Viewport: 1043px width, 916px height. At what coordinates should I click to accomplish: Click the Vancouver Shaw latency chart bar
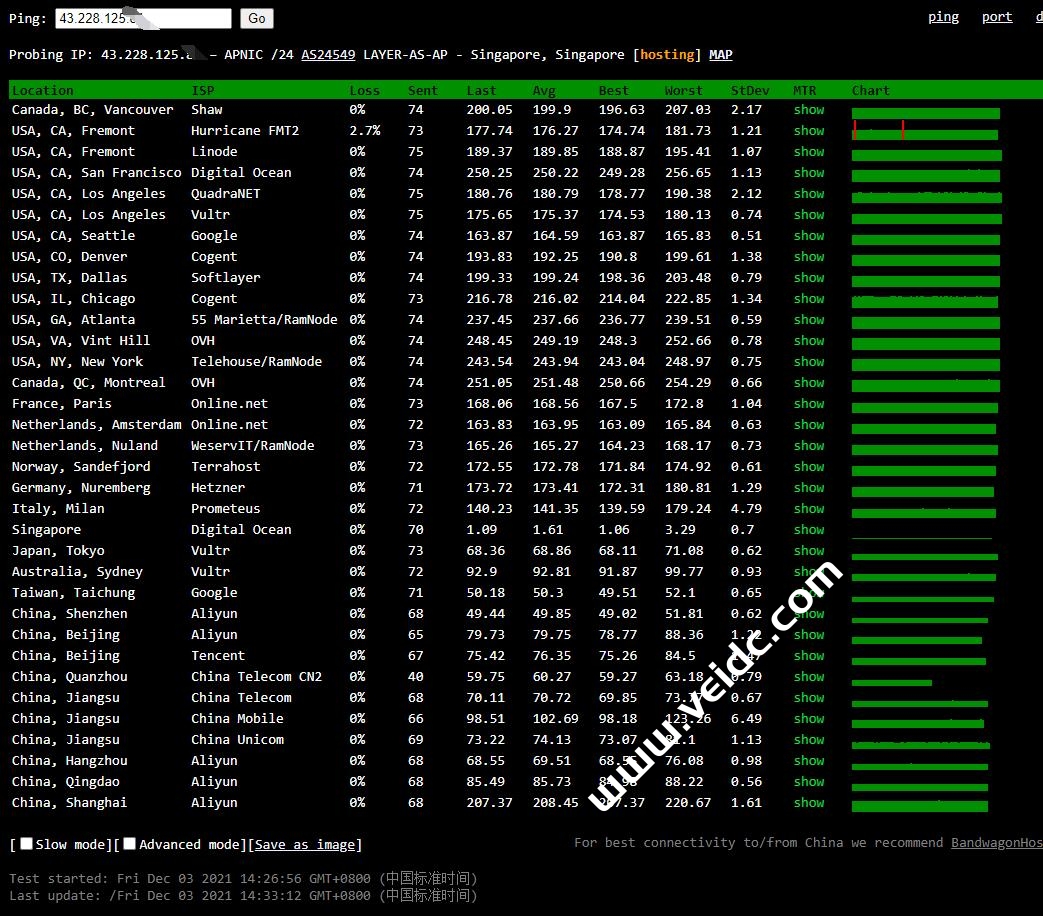[x=926, y=114]
